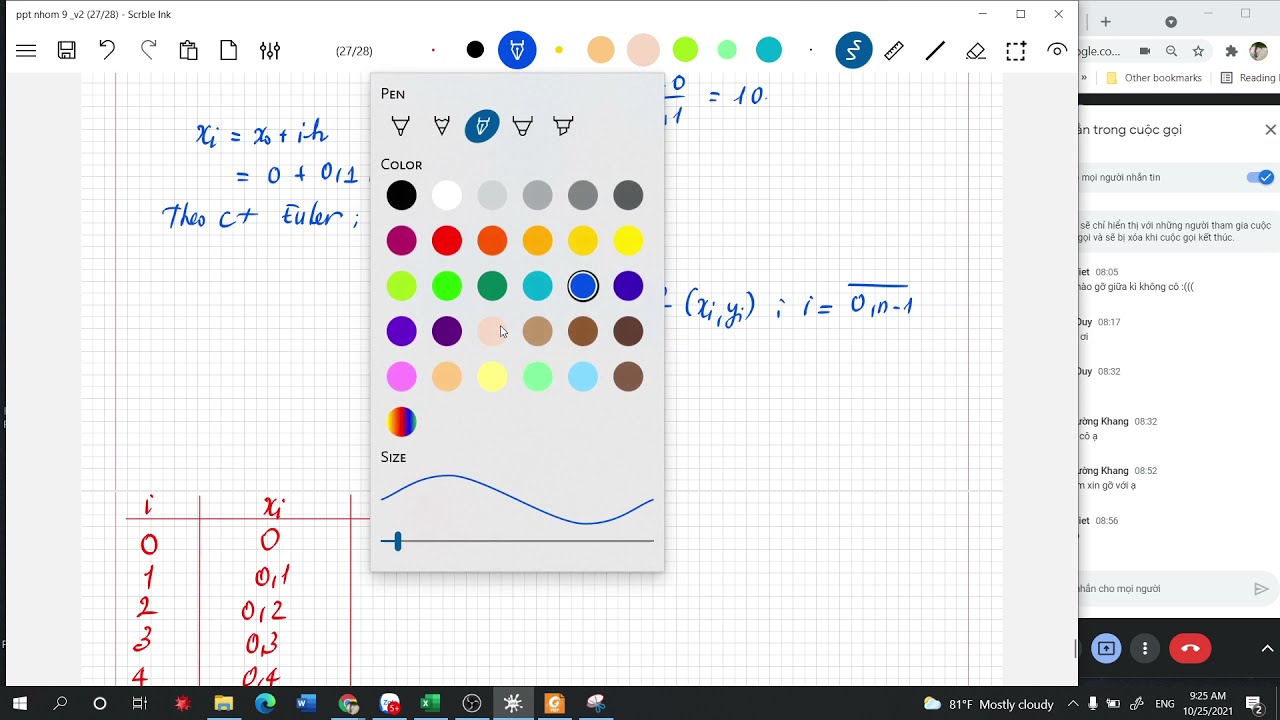Select the light green highlighter in toolbar
Image resolution: width=1280 pixels, height=720 pixels.
727,50
